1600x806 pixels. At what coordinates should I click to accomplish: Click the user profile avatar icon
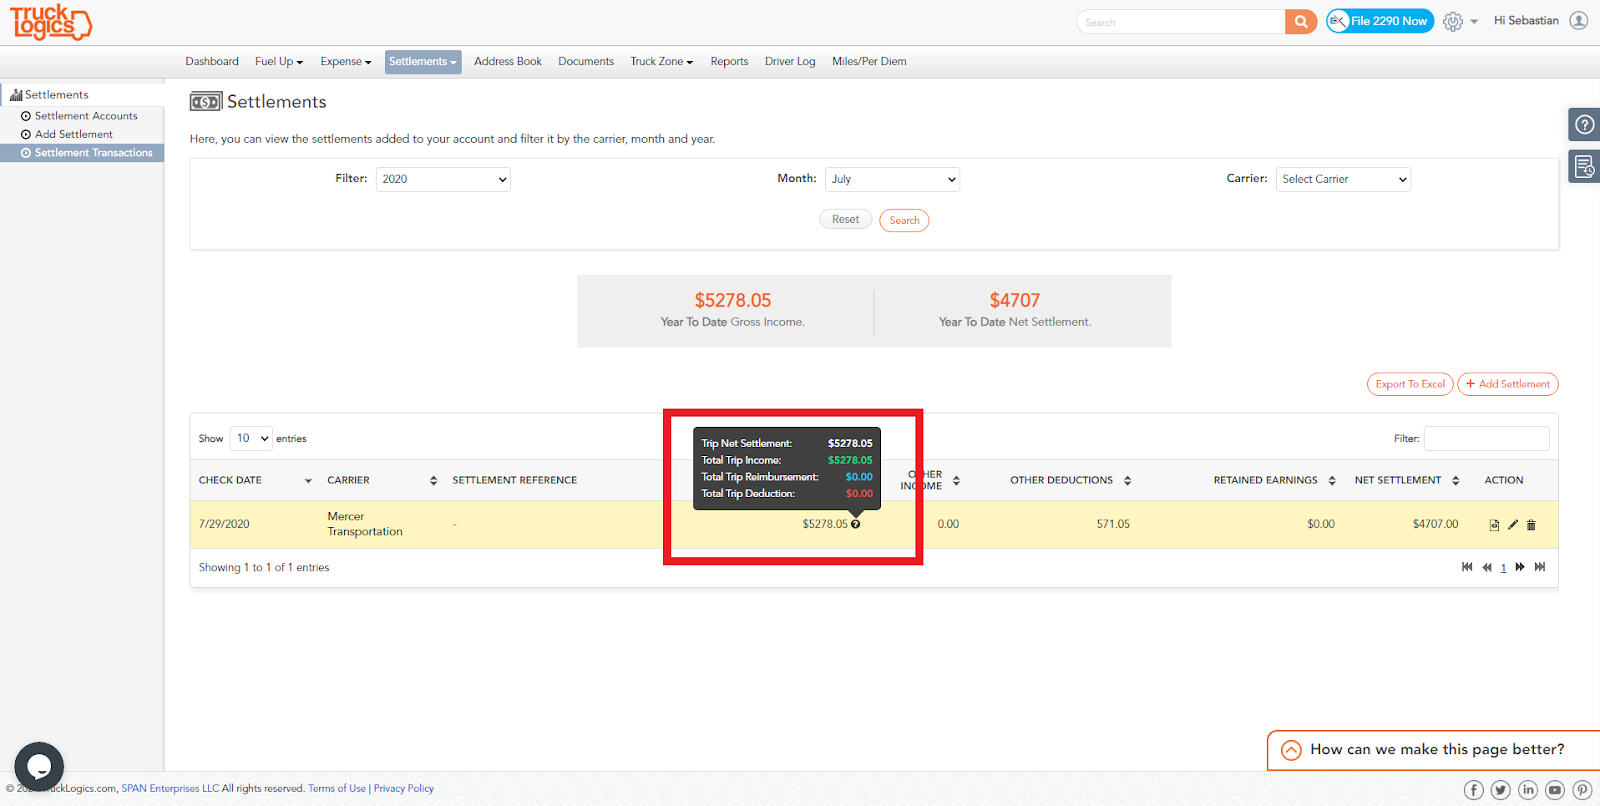1579,21
